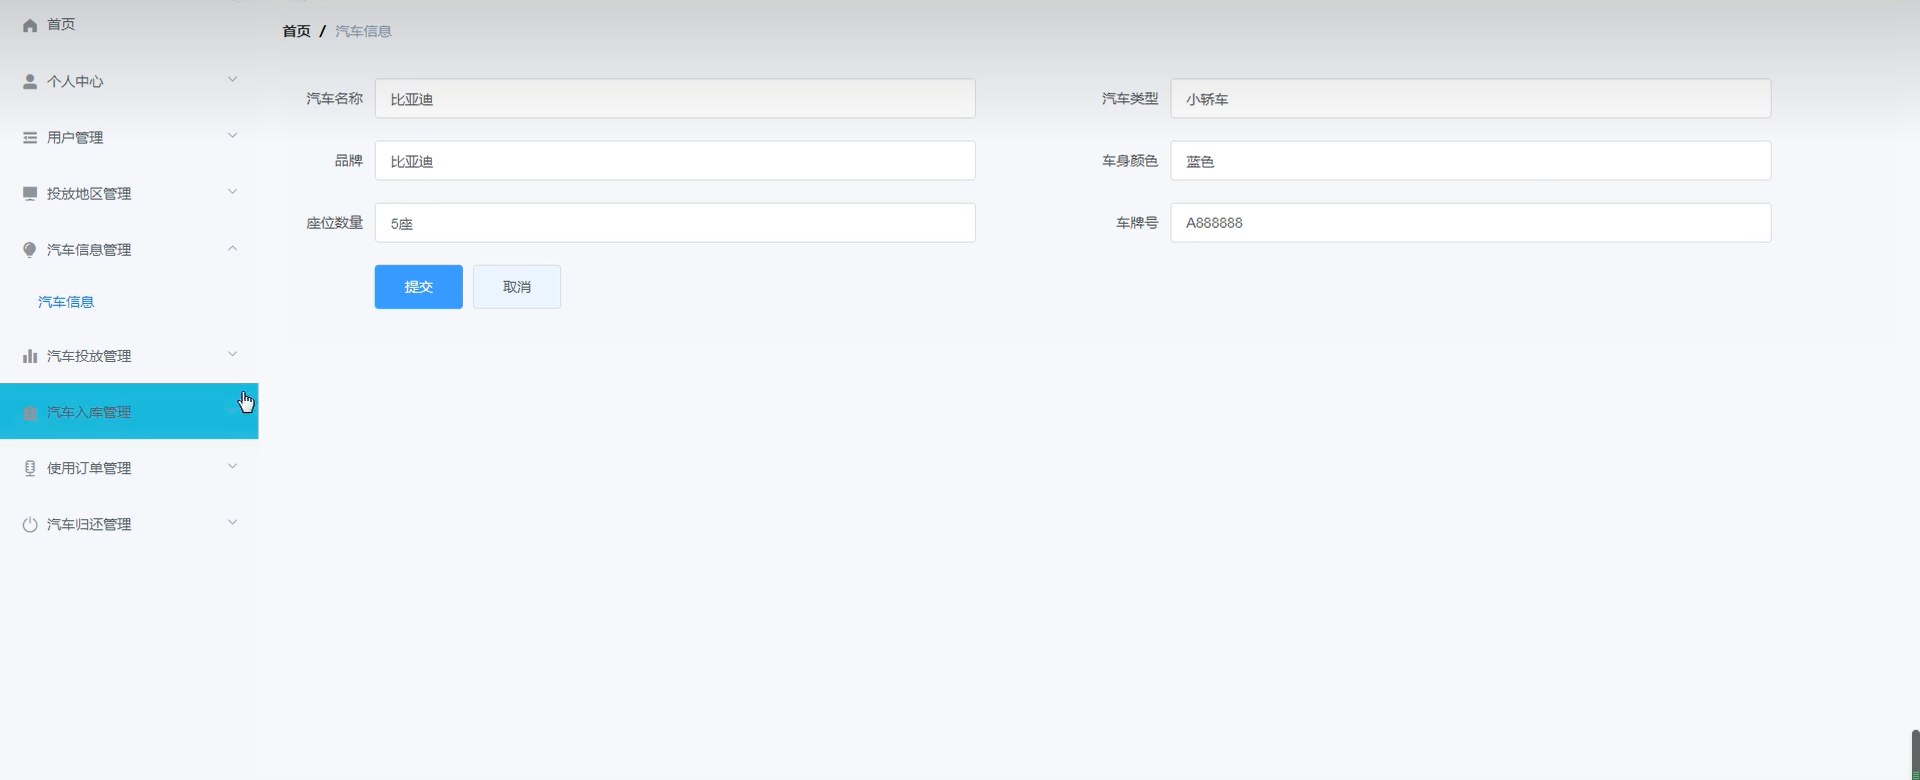Open the 用户管理 menu label
Image resolution: width=1920 pixels, height=780 pixels.
pyautogui.click(x=75, y=137)
